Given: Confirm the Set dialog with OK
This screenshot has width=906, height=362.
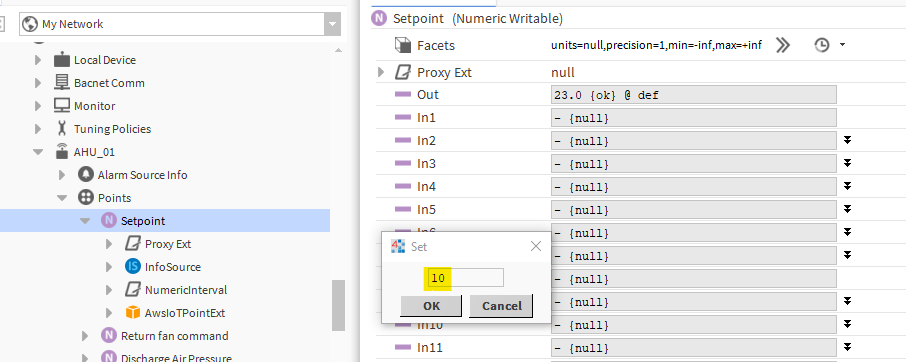Looking at the screenshot, I should (x=431, y=306).
